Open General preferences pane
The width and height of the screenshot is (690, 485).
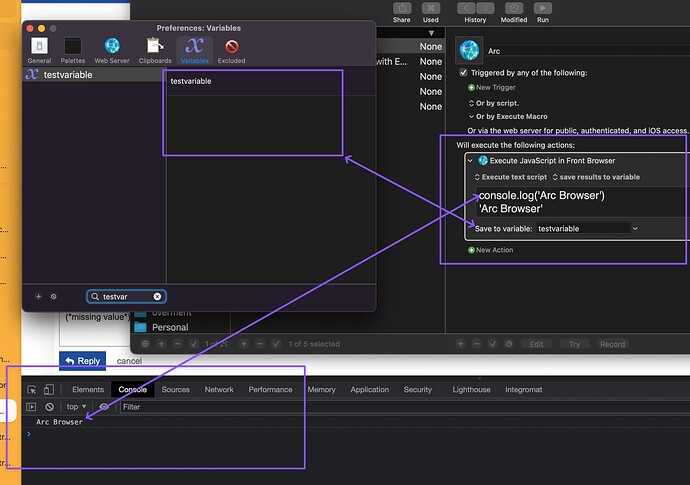pos(39,51)
